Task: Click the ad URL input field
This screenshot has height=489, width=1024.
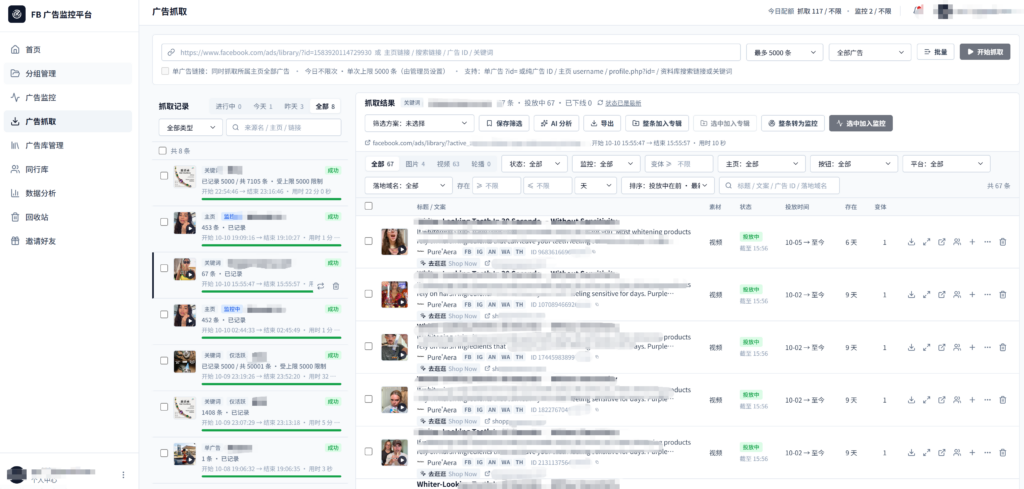Action: (451, 52)
